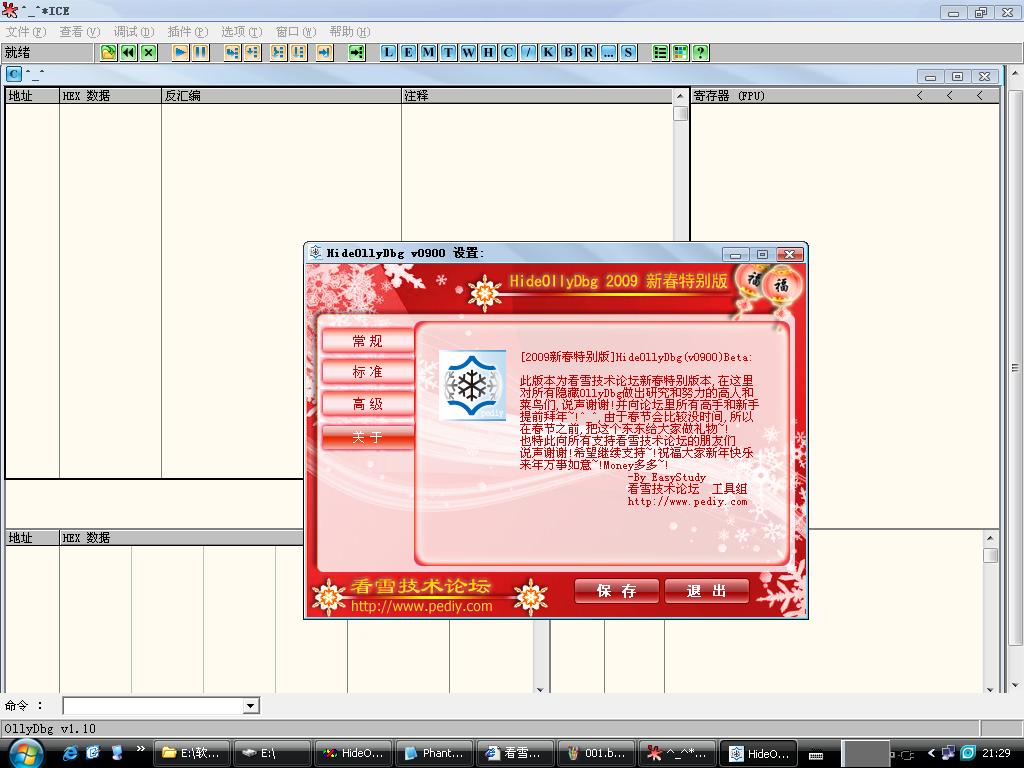Click the Step into toolbar icon
The image size is (1024, 768).
click(232, 53)
